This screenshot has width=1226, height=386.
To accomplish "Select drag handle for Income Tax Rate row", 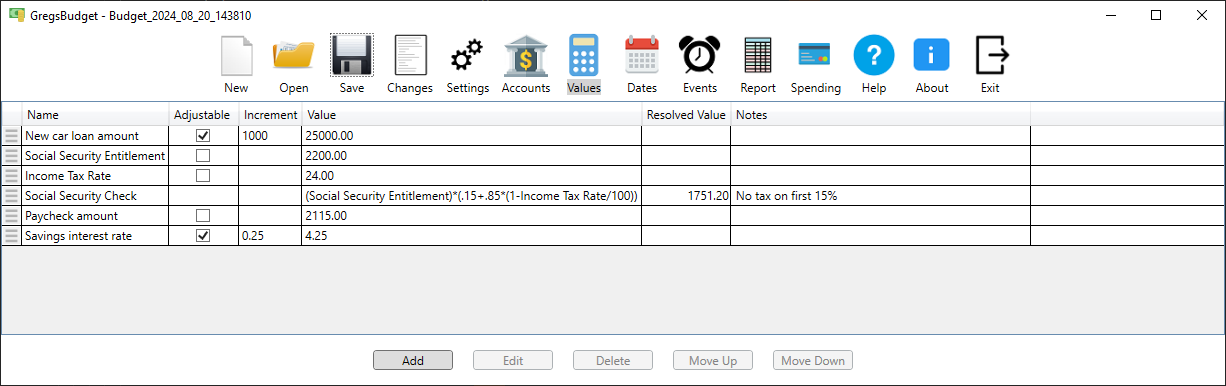I will tap(12, 176).
